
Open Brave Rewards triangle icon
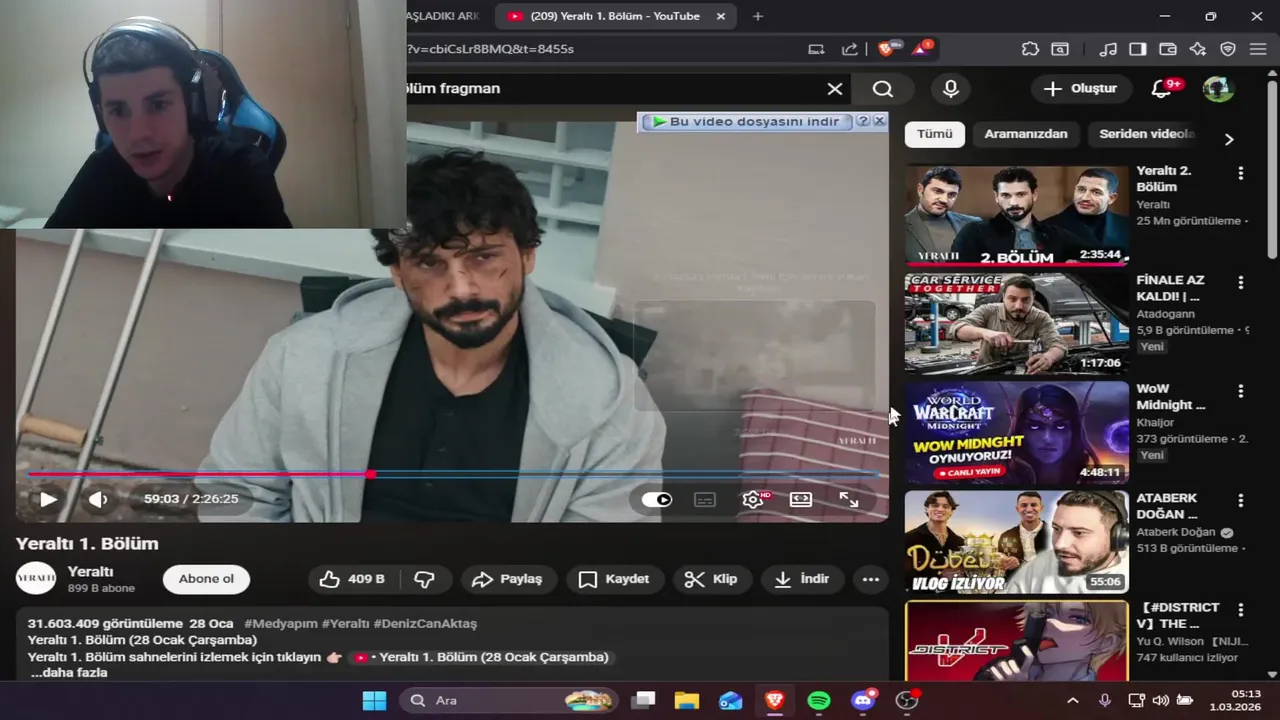coord(920,49)
